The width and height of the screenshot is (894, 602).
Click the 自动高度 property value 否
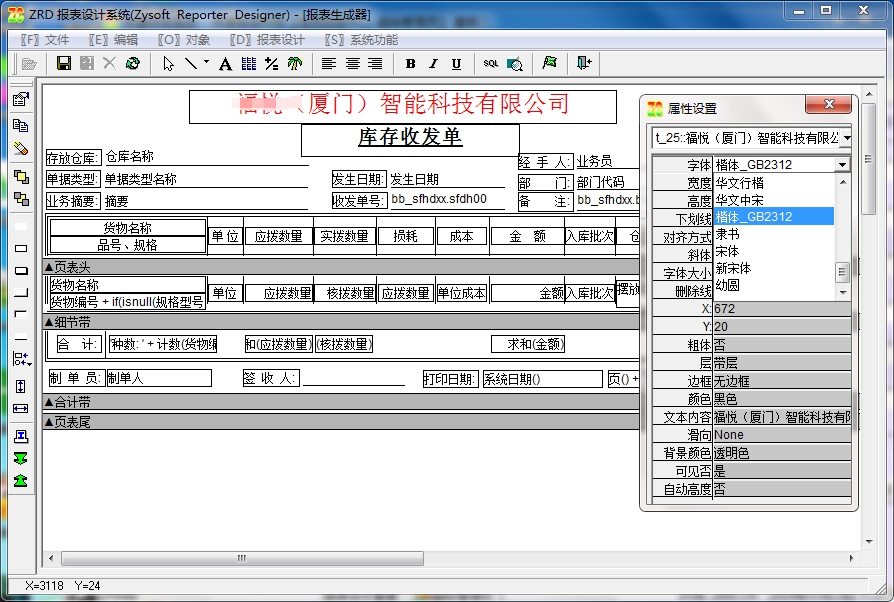pyautogui.click(x=782, y=489)
